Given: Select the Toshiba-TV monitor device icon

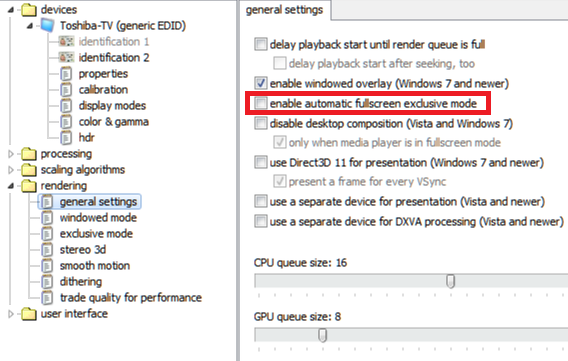Looking at the screenshot, I should coord(48,26).
